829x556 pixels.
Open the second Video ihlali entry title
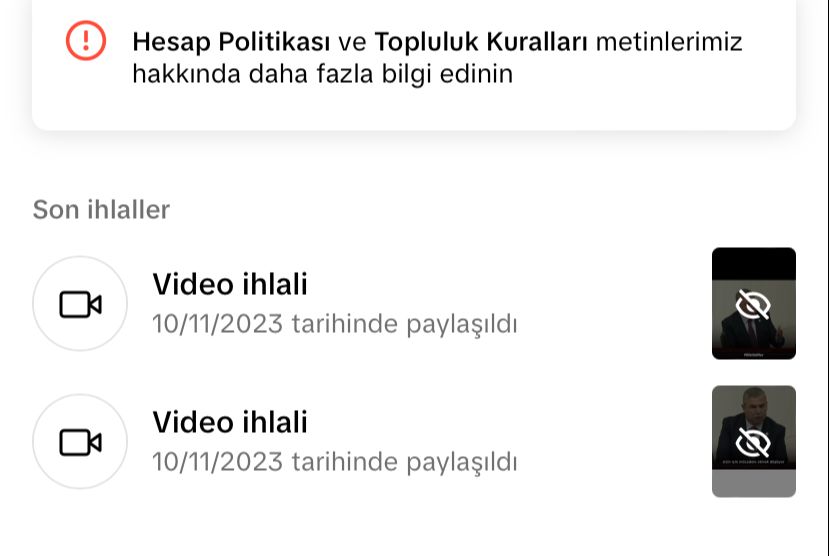coord(230,422)
